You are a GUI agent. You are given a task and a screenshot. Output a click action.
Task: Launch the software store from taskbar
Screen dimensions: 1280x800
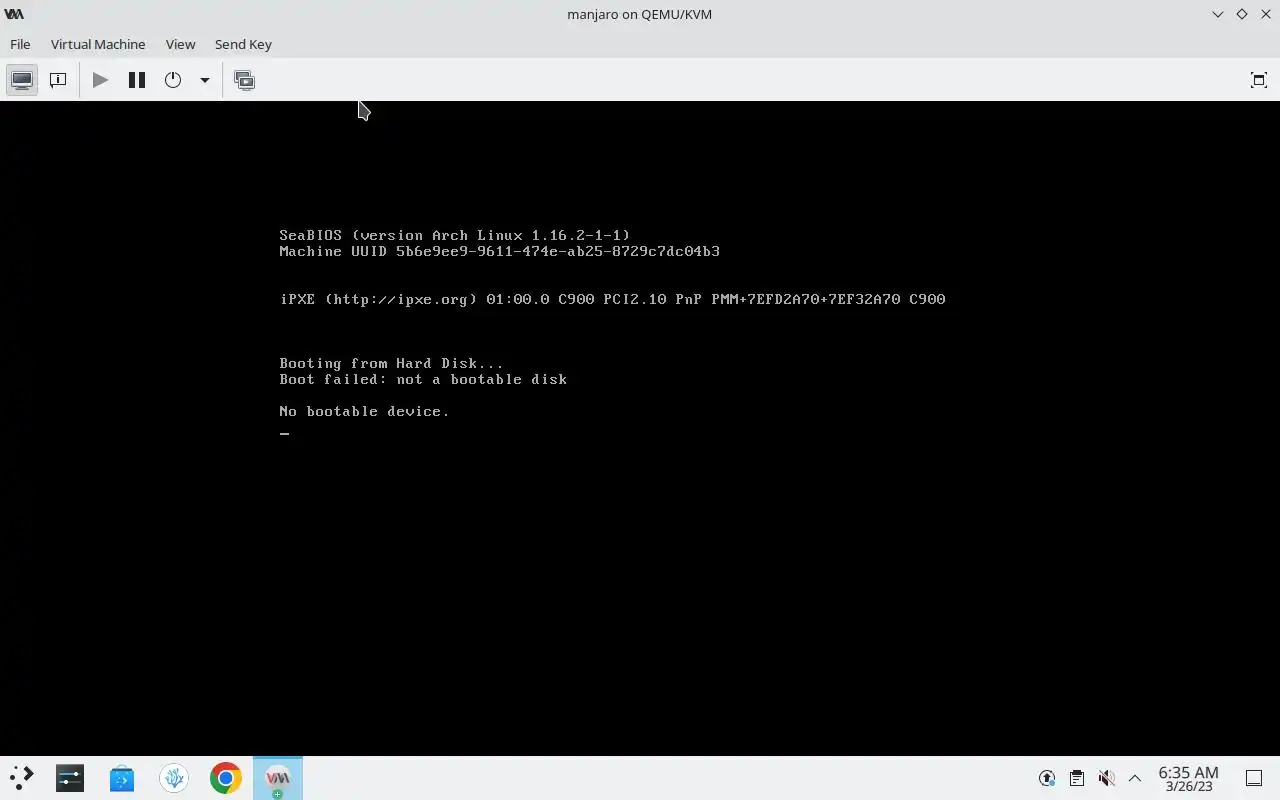(122, 778)
